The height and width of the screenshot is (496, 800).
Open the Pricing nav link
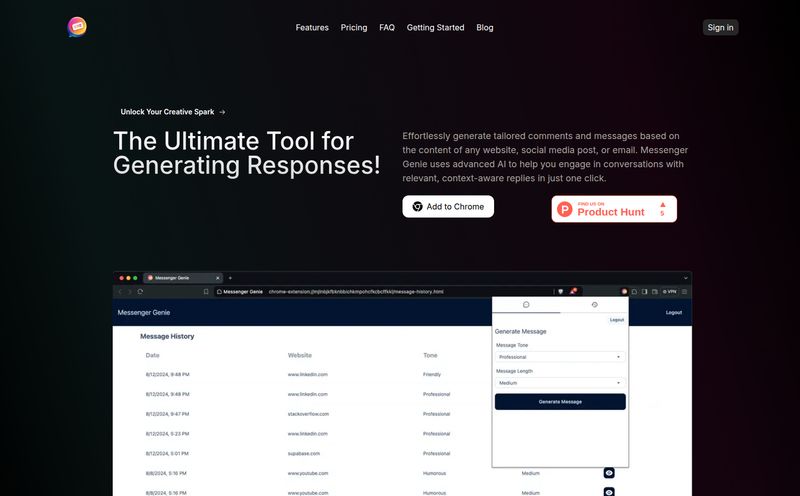tap(354, 28)
